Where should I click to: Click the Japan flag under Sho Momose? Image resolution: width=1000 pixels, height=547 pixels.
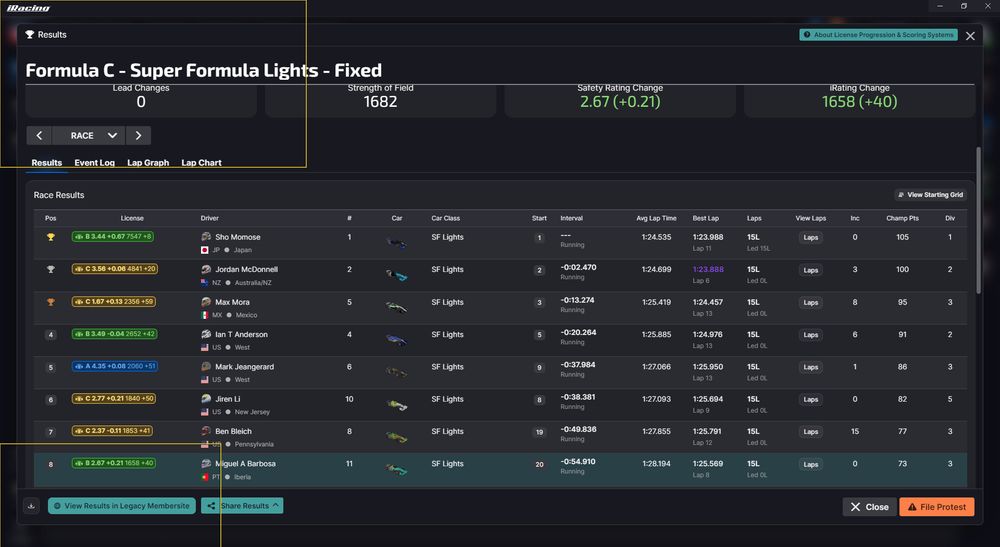(205, 250)
